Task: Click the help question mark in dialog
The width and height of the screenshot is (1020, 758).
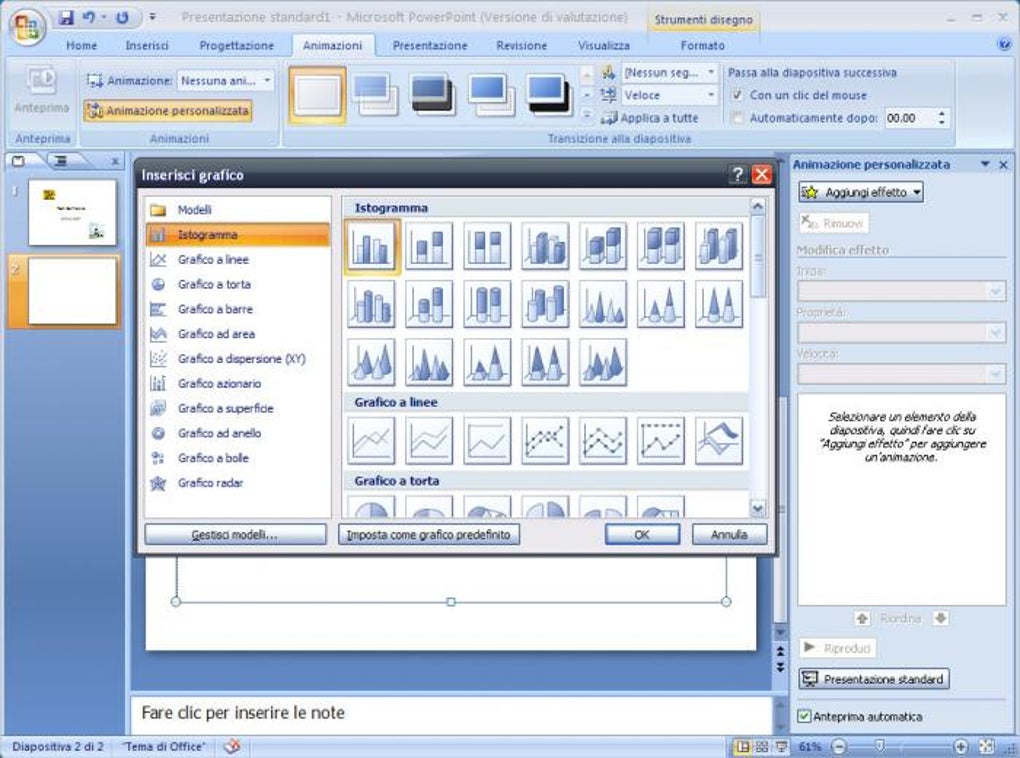Action: point(737,174)
